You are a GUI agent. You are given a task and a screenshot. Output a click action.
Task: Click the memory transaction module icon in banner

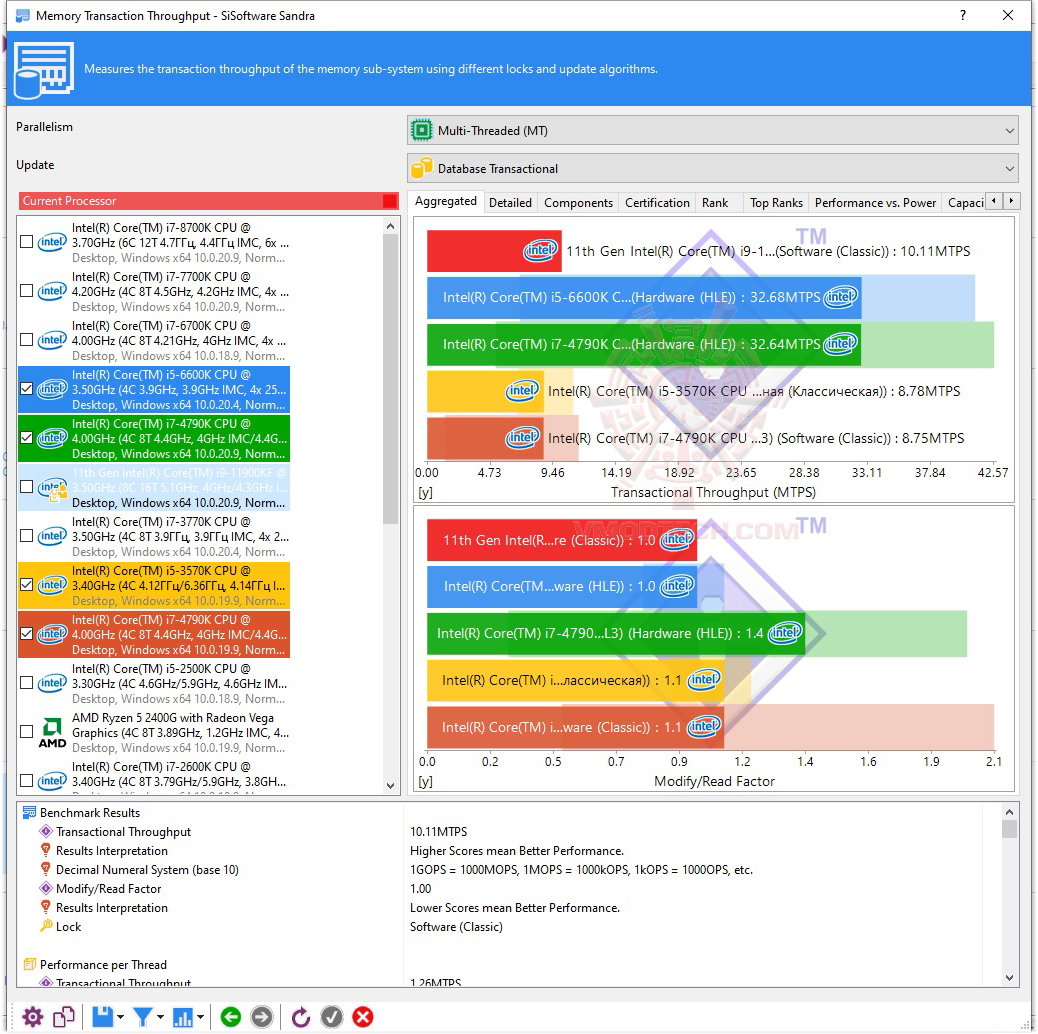[44, 70]
